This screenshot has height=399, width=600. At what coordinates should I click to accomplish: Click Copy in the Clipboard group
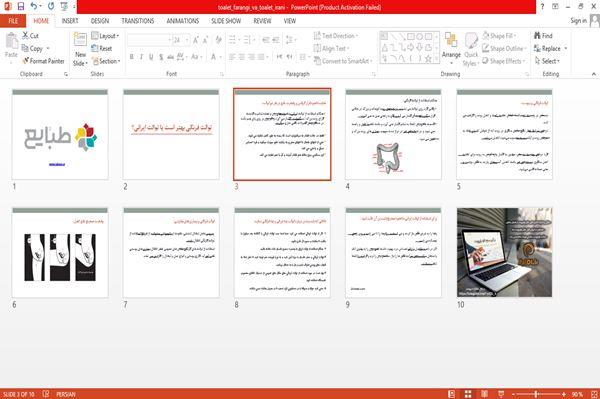click(32, 49)
